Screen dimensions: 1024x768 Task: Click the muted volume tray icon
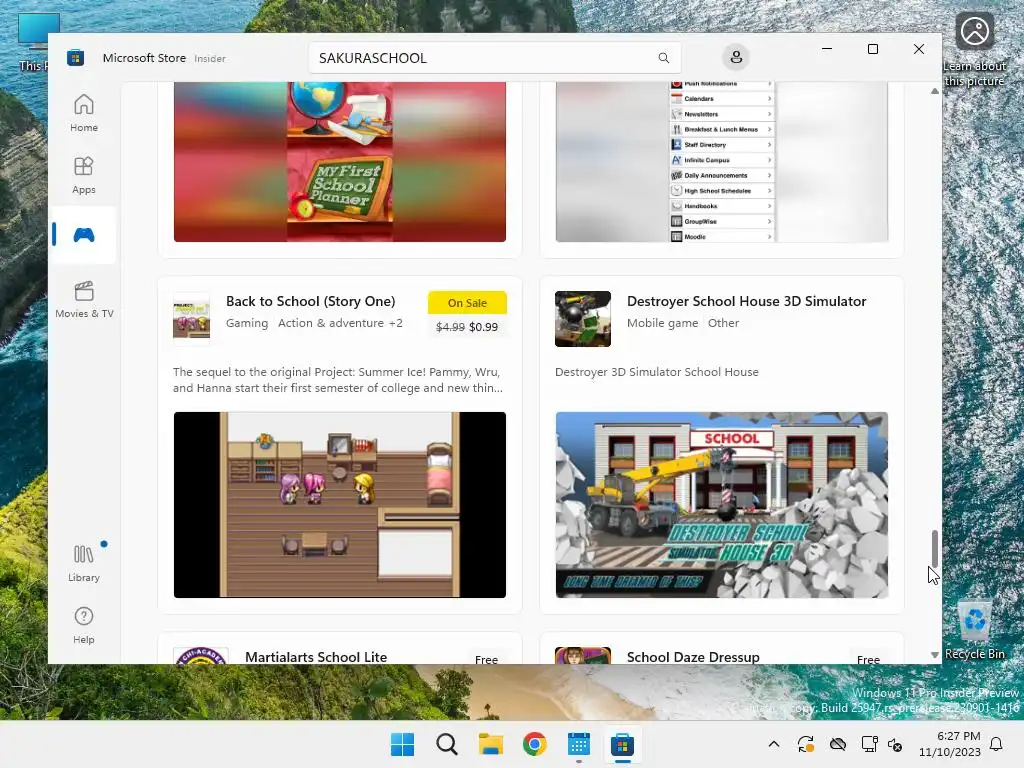tap(895, 744)
